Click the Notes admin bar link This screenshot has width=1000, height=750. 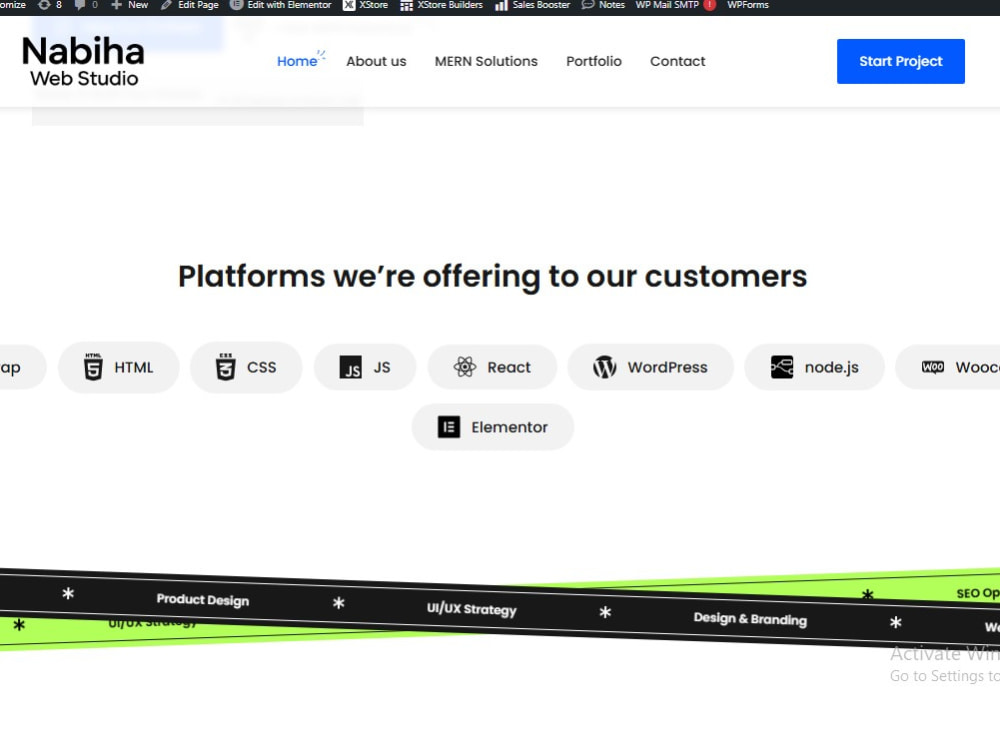point(612,5)
